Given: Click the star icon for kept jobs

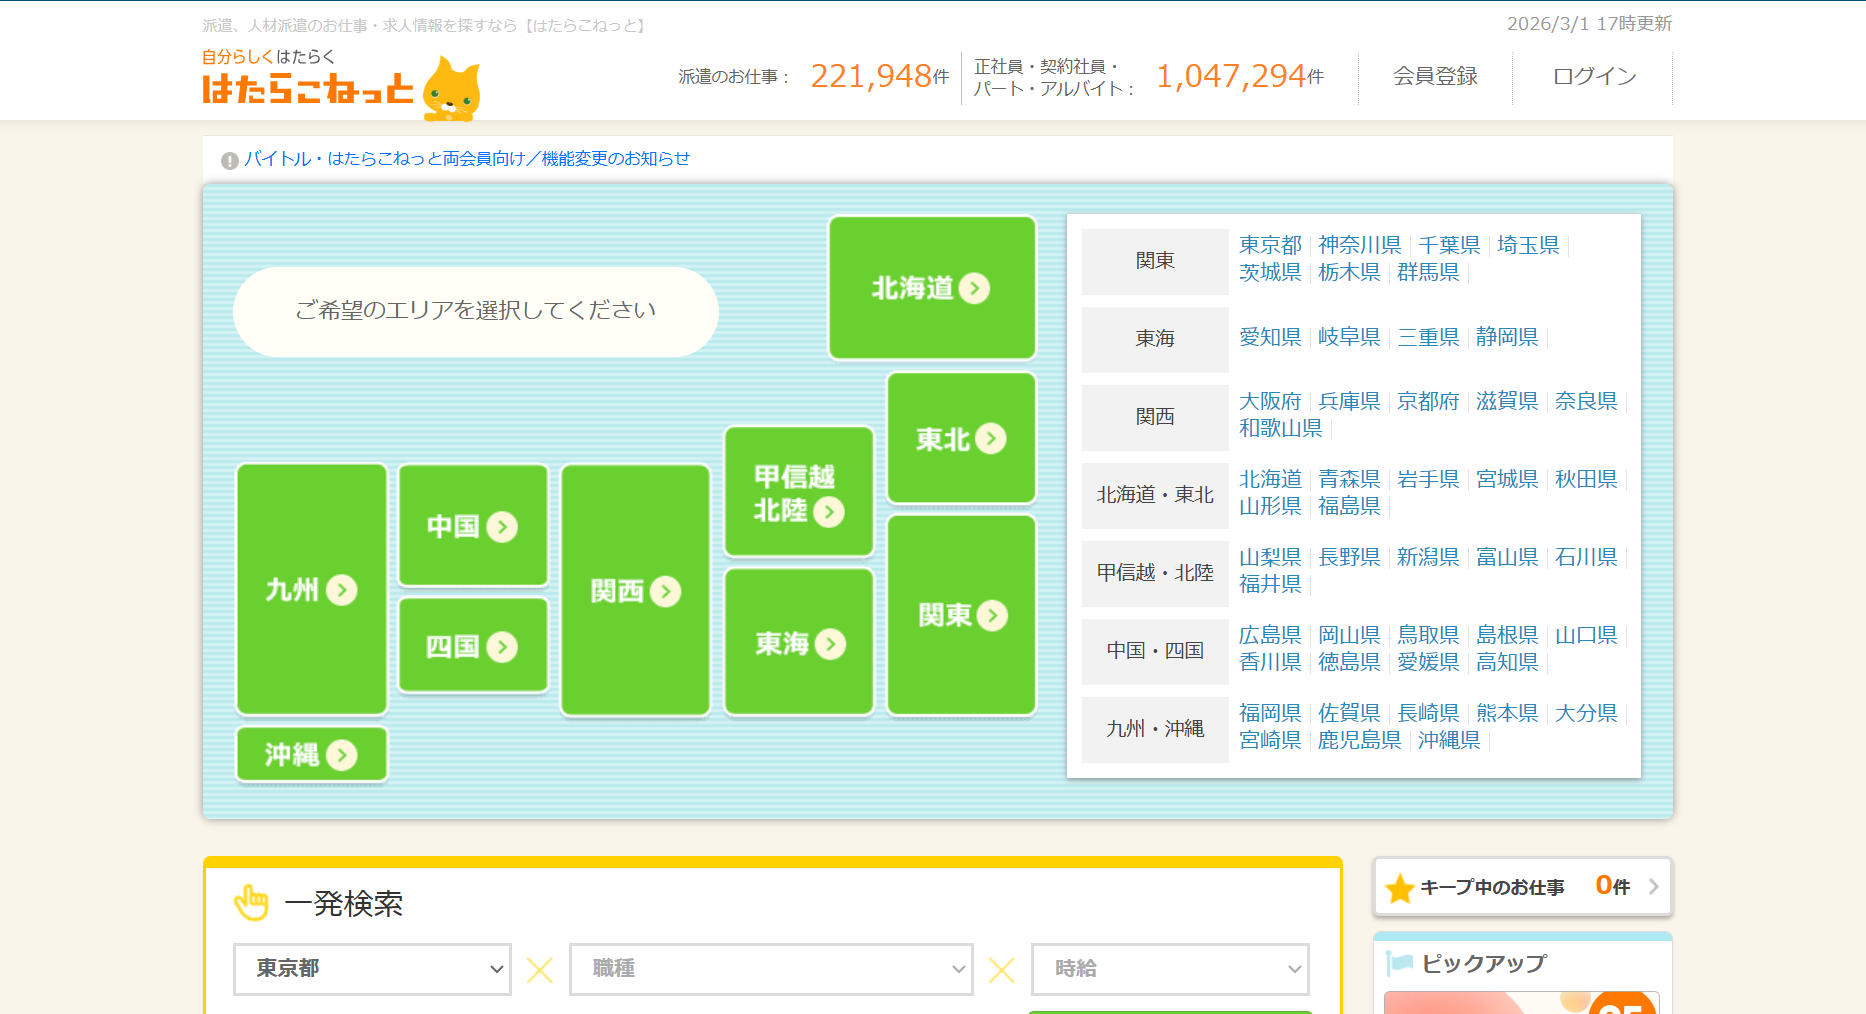Looking at the screenshot, I should (x=1400, y=888).
